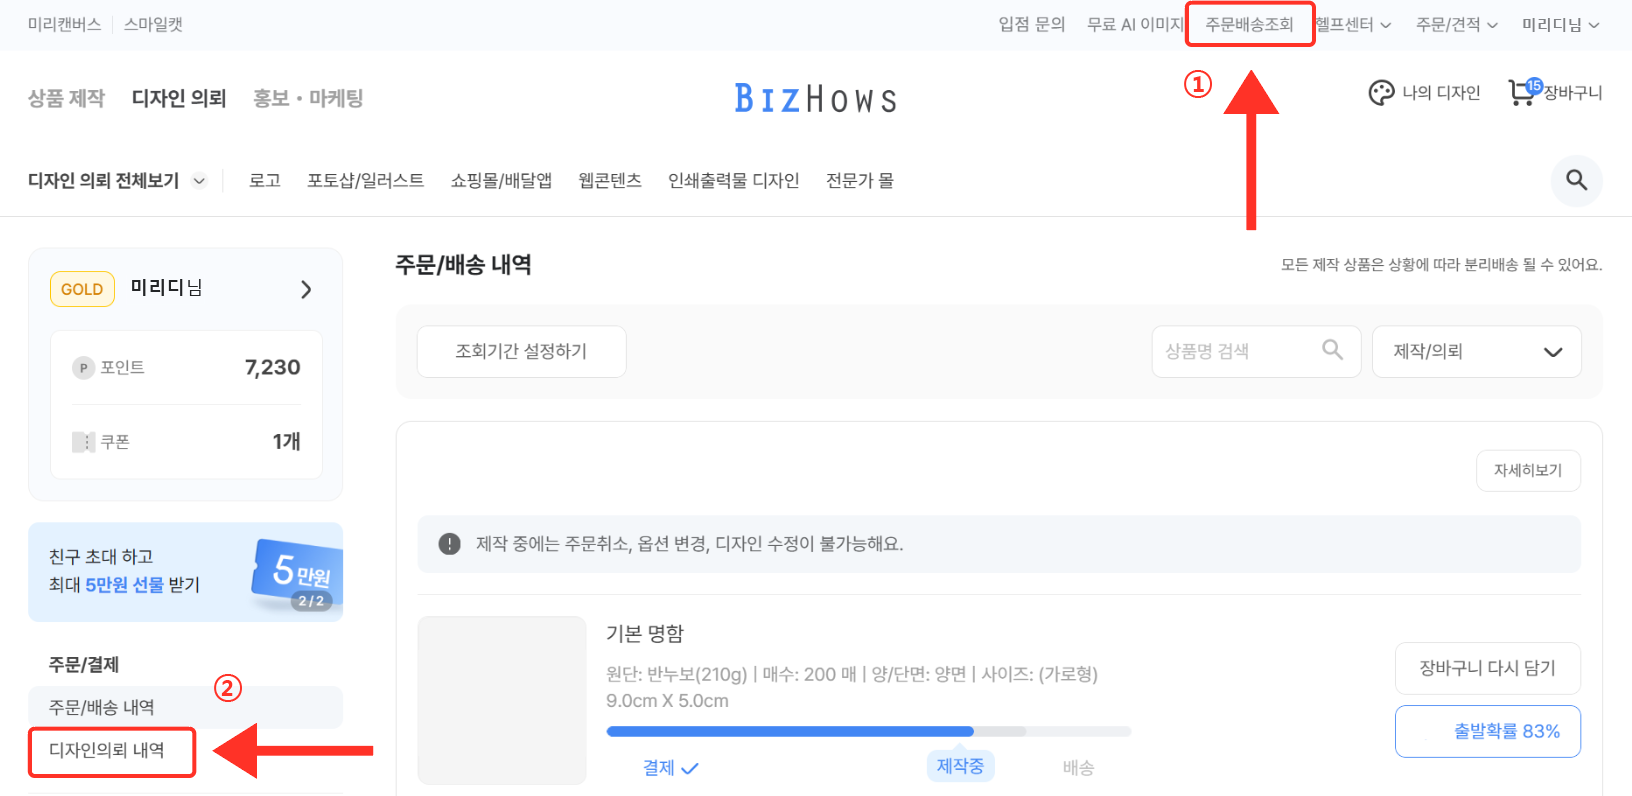
Task: Click the 장바구니 다시 담기 button
Action: (x=1487, y=668)
